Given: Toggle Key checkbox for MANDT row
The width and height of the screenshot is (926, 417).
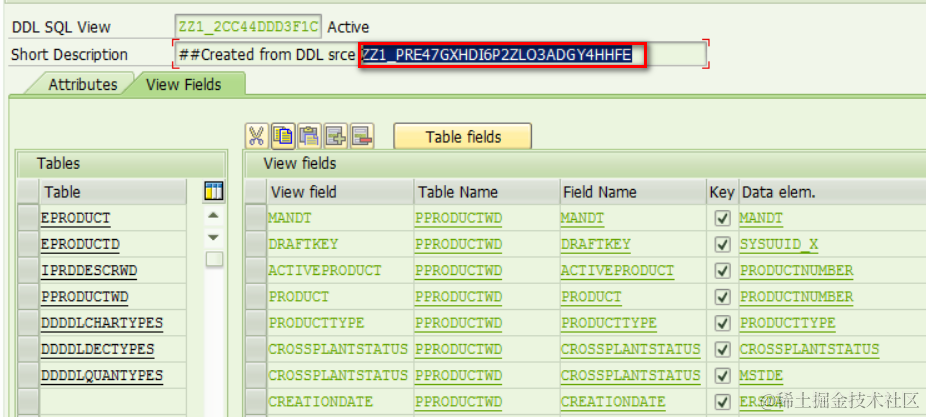Looking at the screenshot, I should pos(722,219).
